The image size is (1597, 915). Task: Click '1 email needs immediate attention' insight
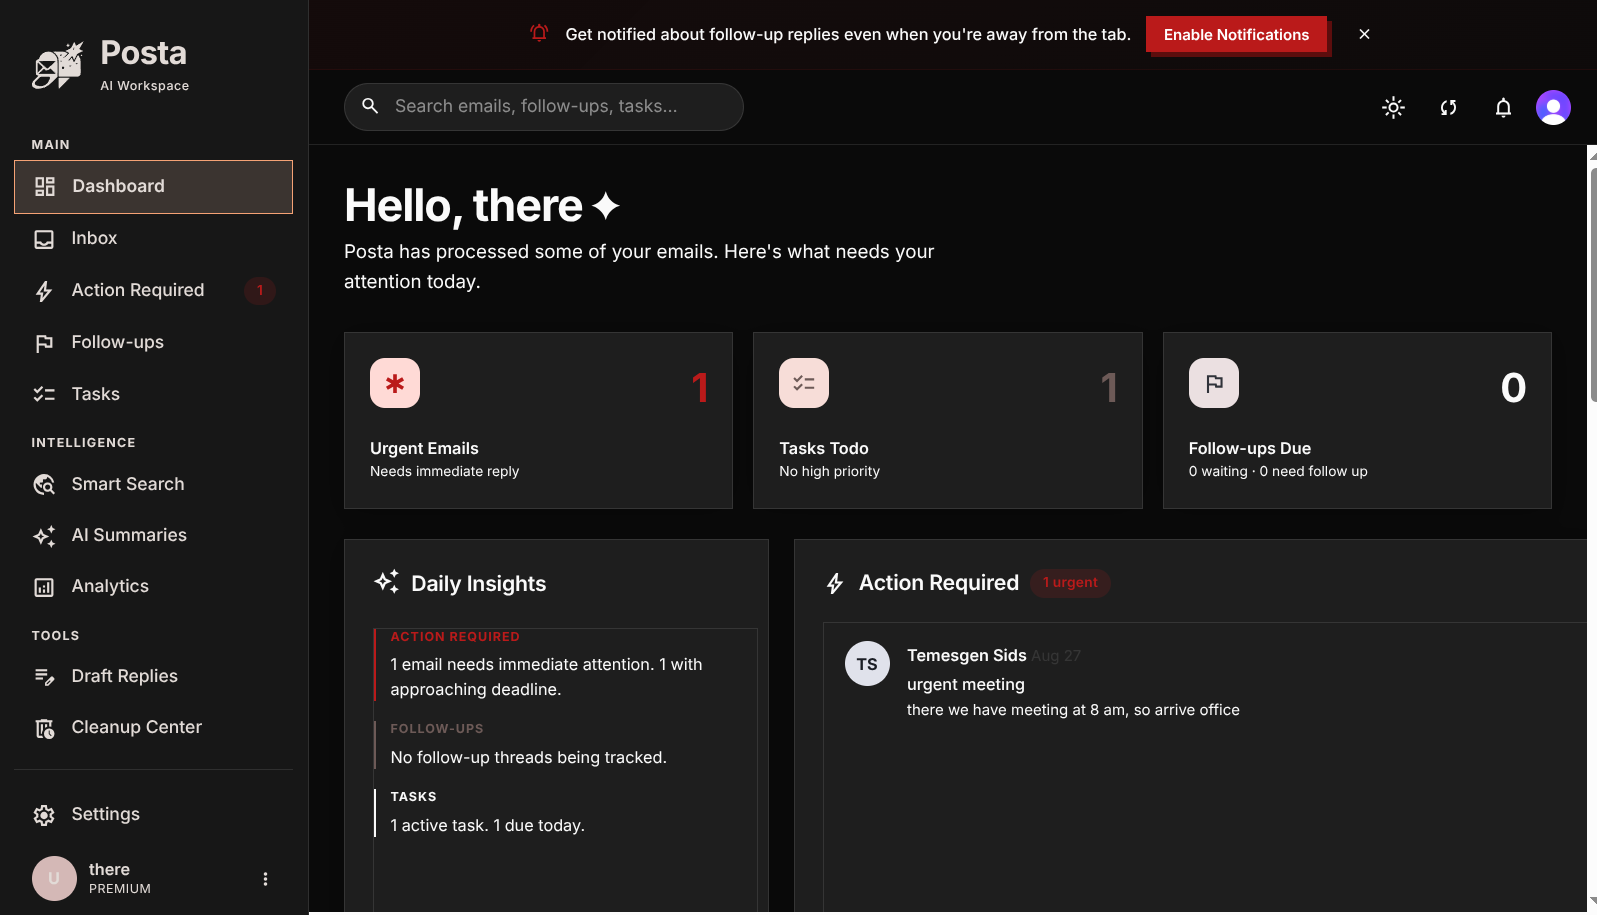click(546, 677)
